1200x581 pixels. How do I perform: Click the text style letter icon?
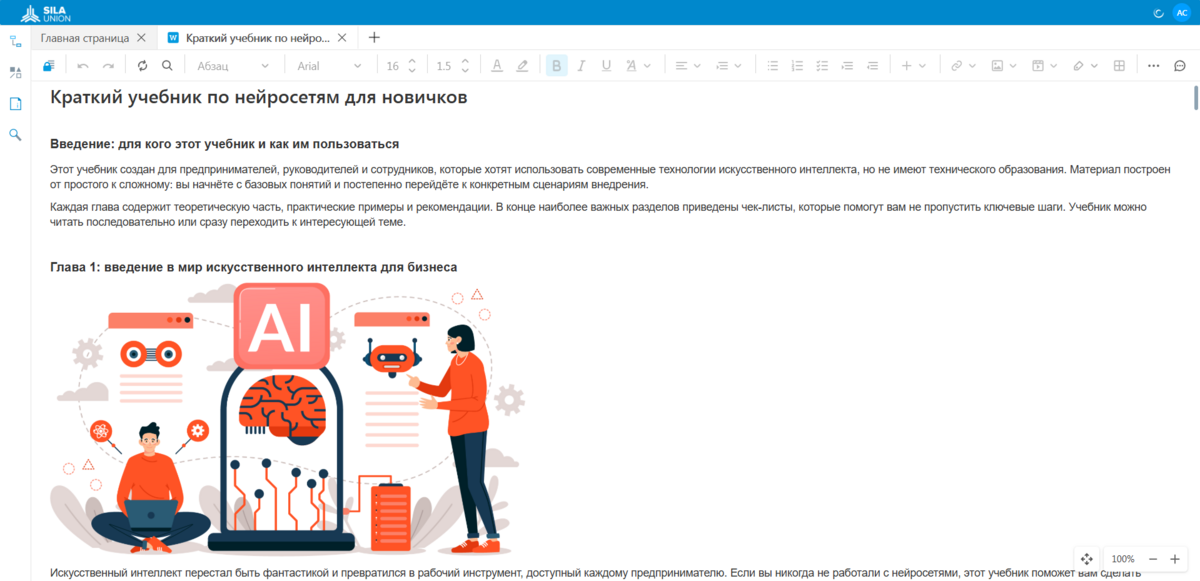click(x=631, y=66)
